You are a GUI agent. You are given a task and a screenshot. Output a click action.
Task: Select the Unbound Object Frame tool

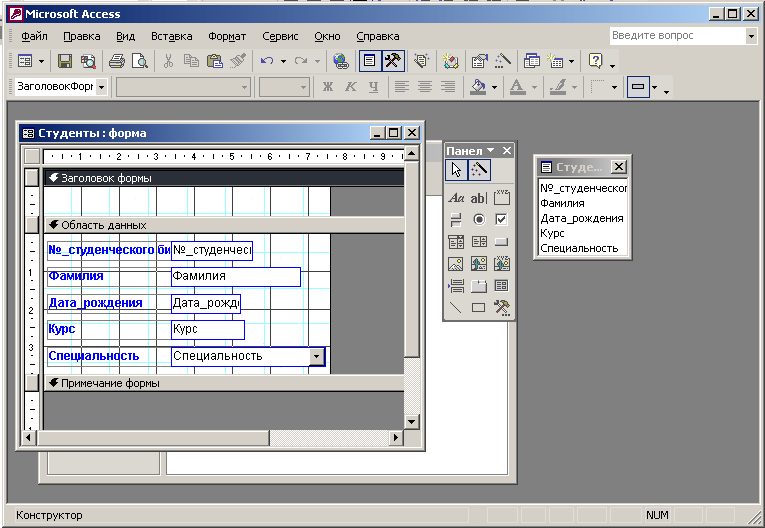click(479, 264)
